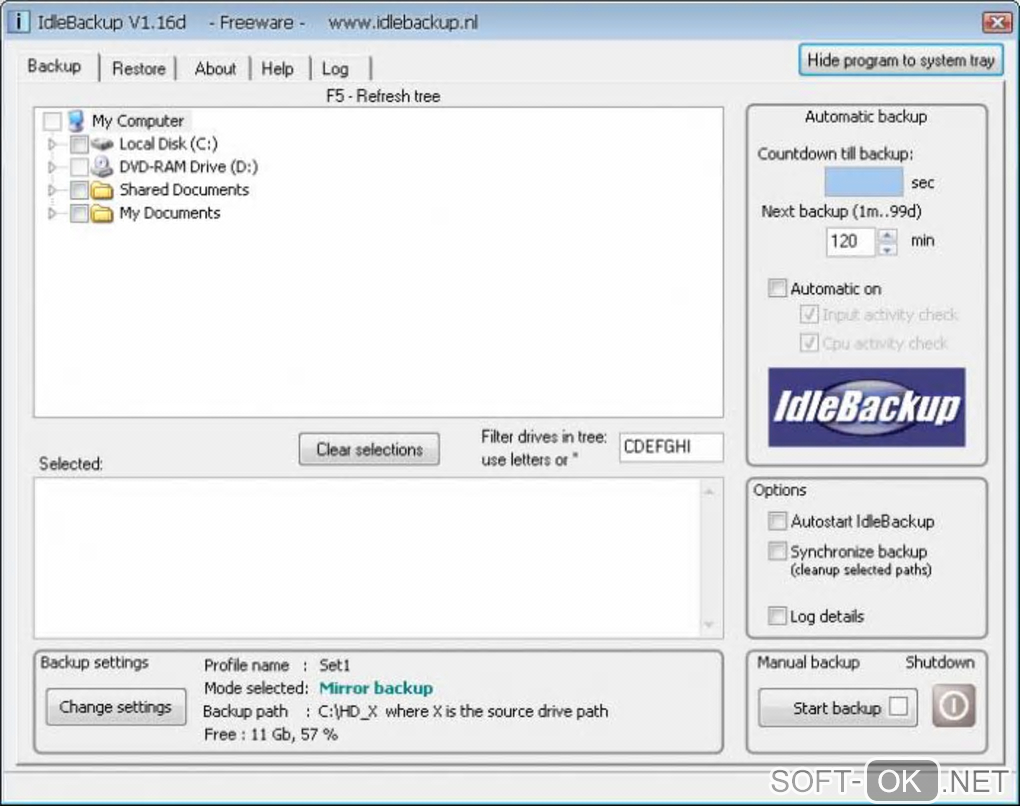Open the Help tab
The width and height of the screenshot is (1020, 806).
pyautogui.click(x=278, y=68)
